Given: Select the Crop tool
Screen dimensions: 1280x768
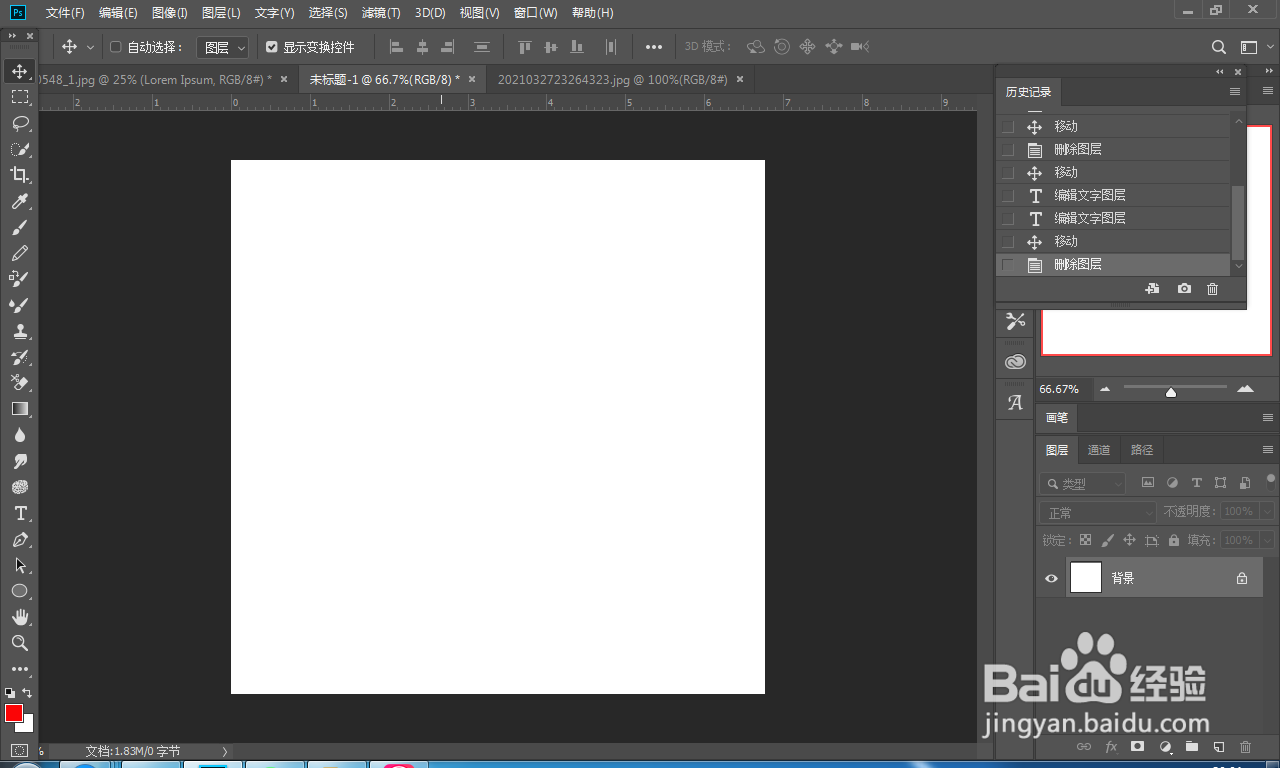Looking at the screenshot, I should click(x=19, y=175).
